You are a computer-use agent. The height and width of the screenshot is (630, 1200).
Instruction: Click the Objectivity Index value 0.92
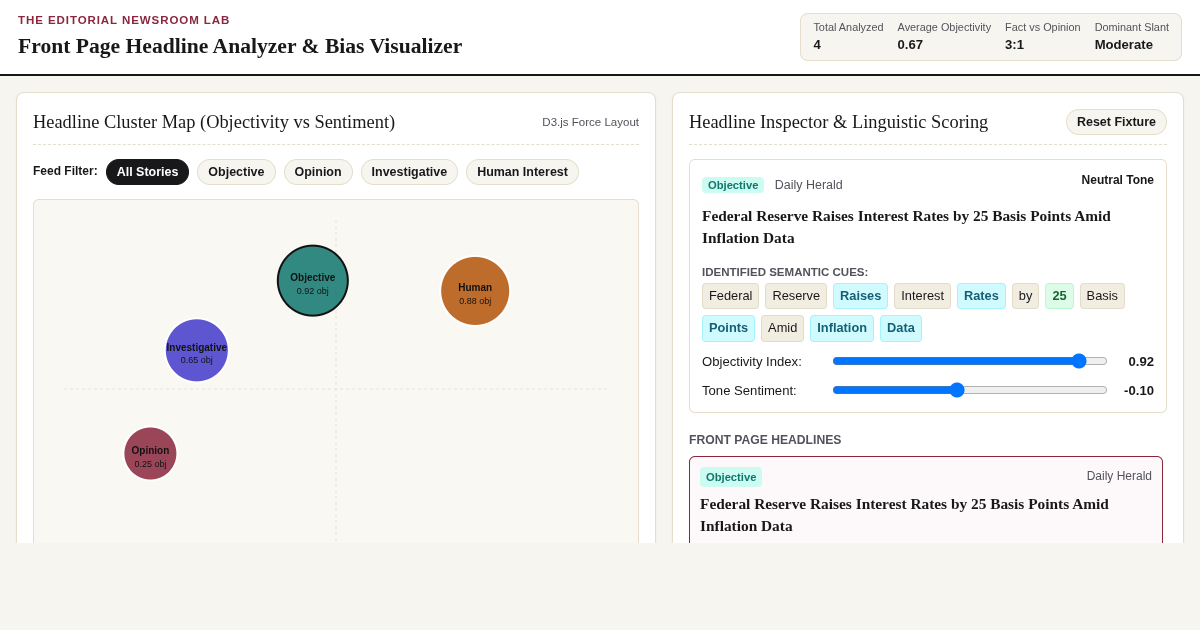click(1141, 361)
